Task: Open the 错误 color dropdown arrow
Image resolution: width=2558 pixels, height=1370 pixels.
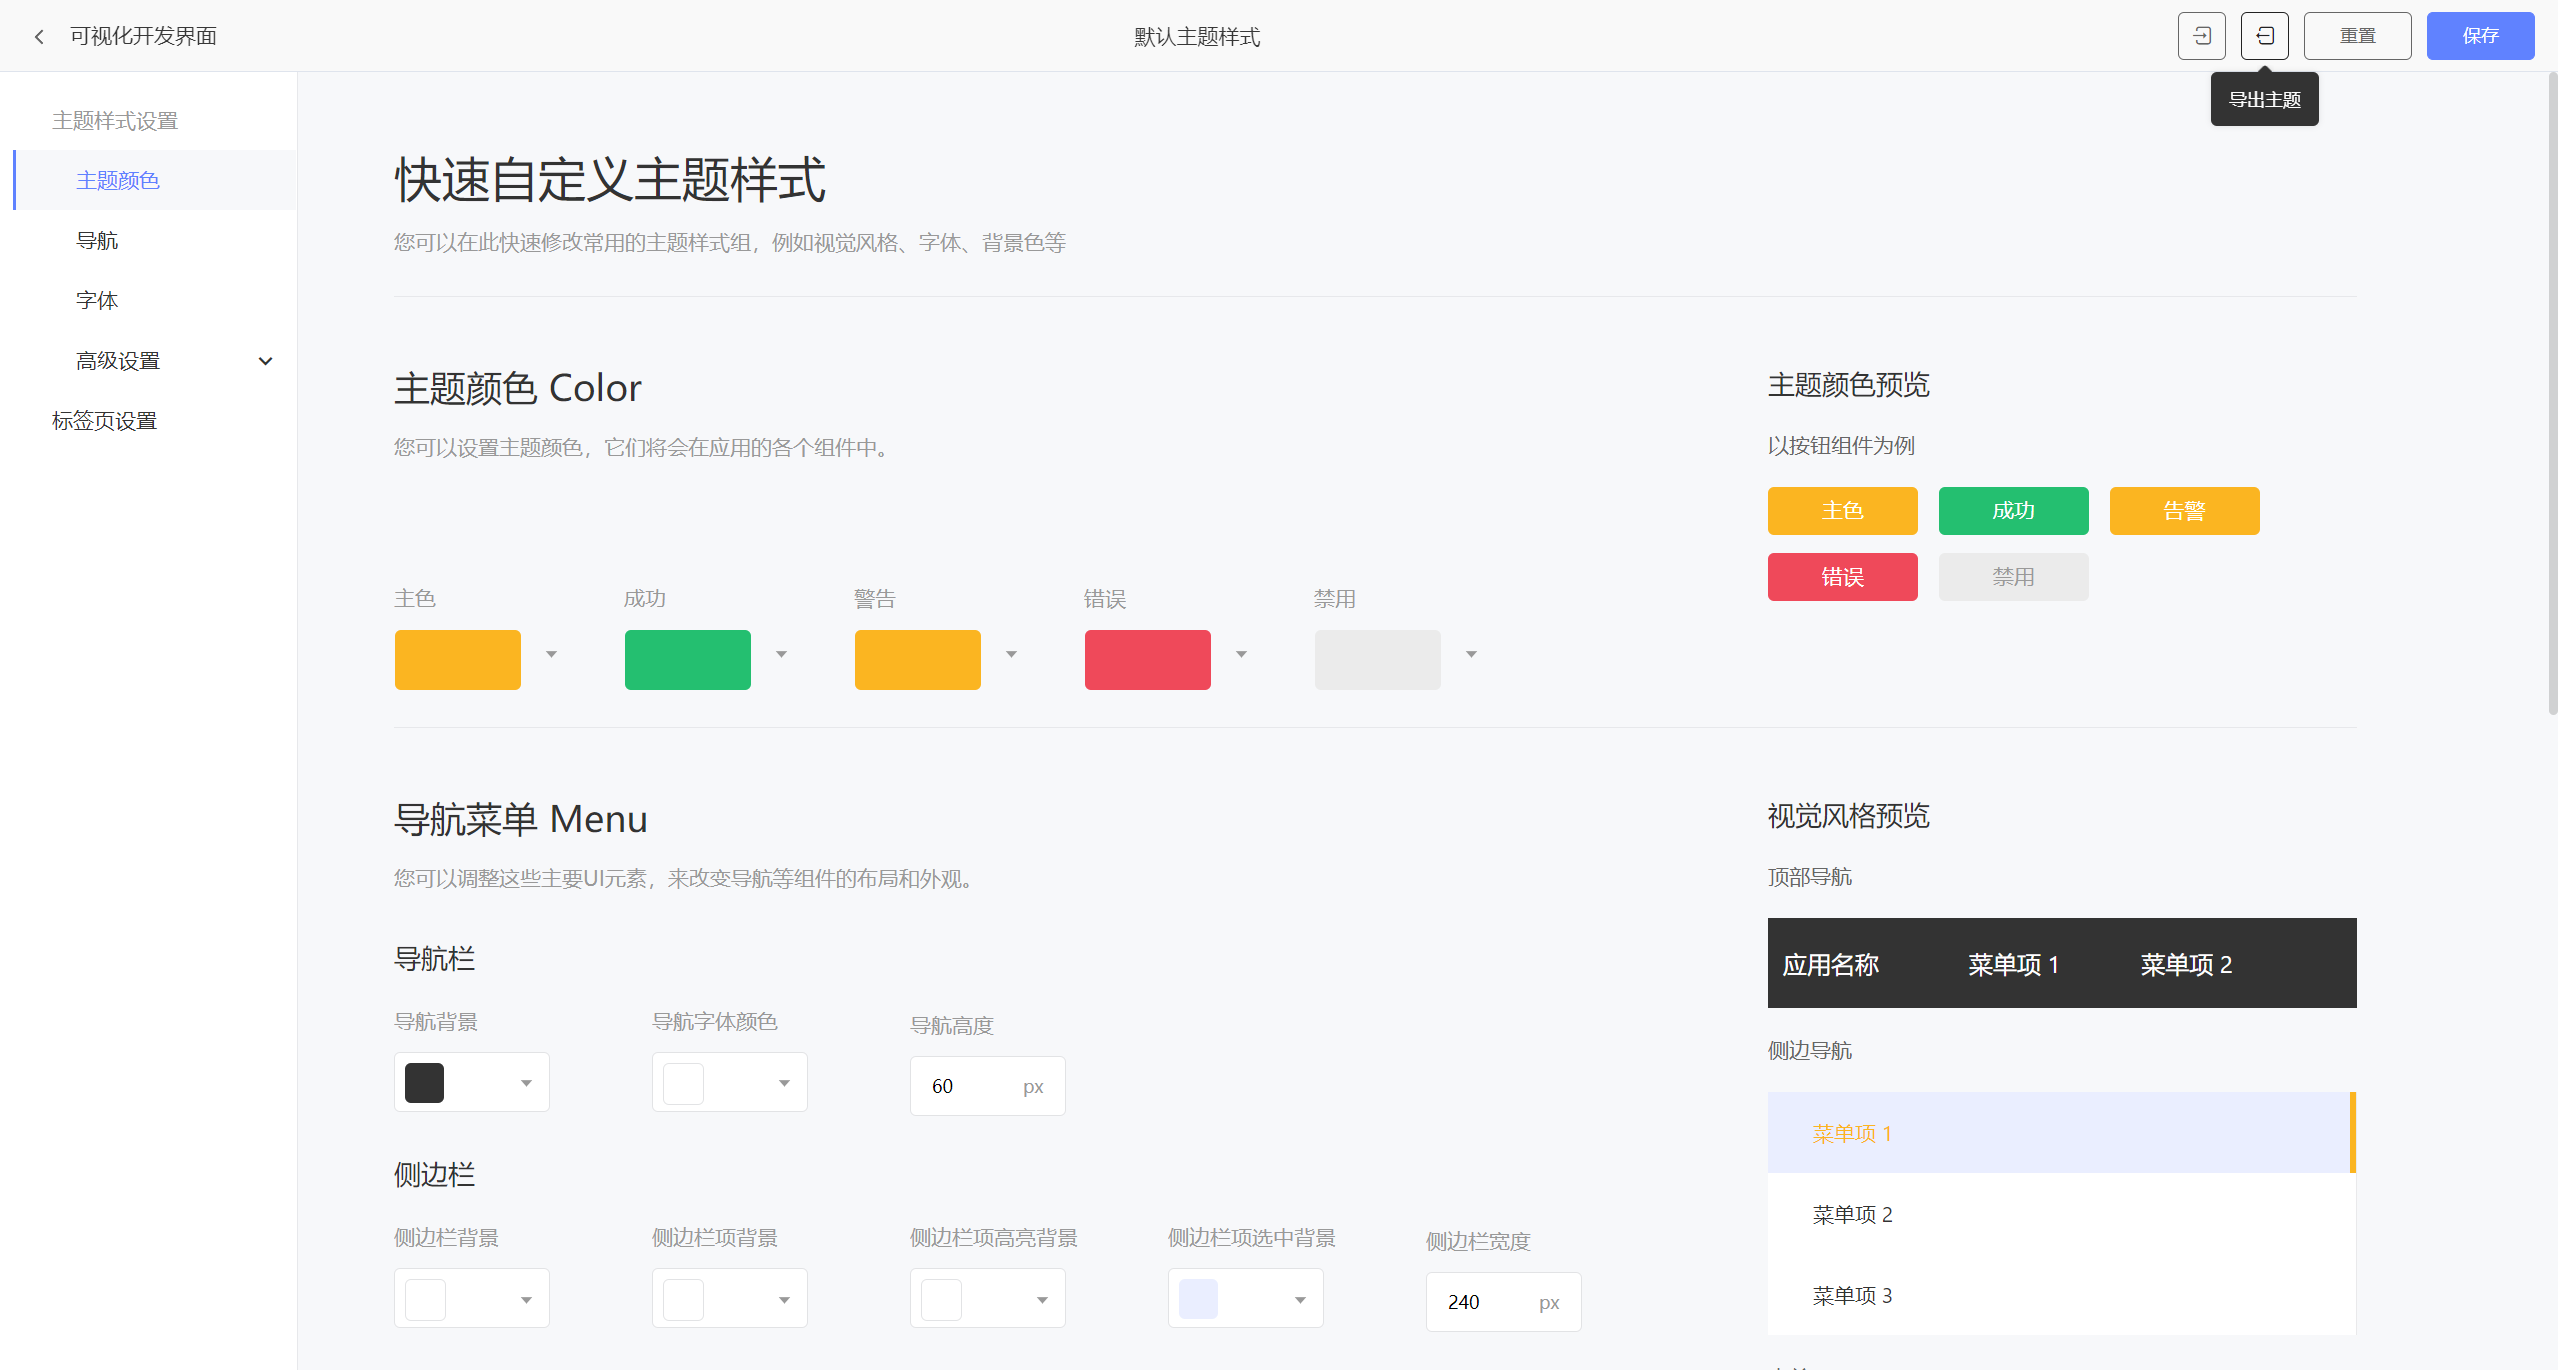Action: (1241, 654)
